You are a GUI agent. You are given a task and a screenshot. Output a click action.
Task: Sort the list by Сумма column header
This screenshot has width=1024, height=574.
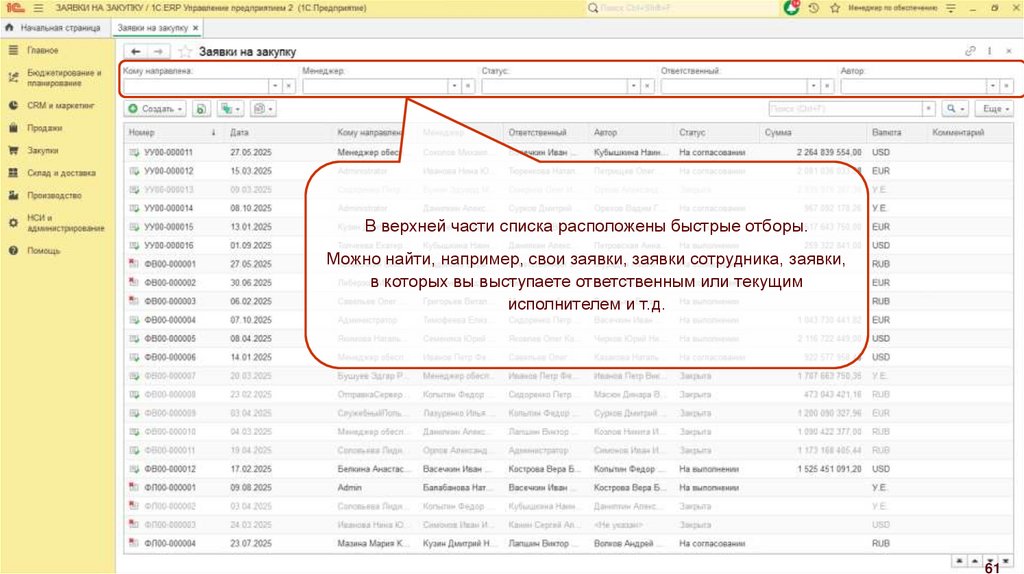[x=779, y=132]
